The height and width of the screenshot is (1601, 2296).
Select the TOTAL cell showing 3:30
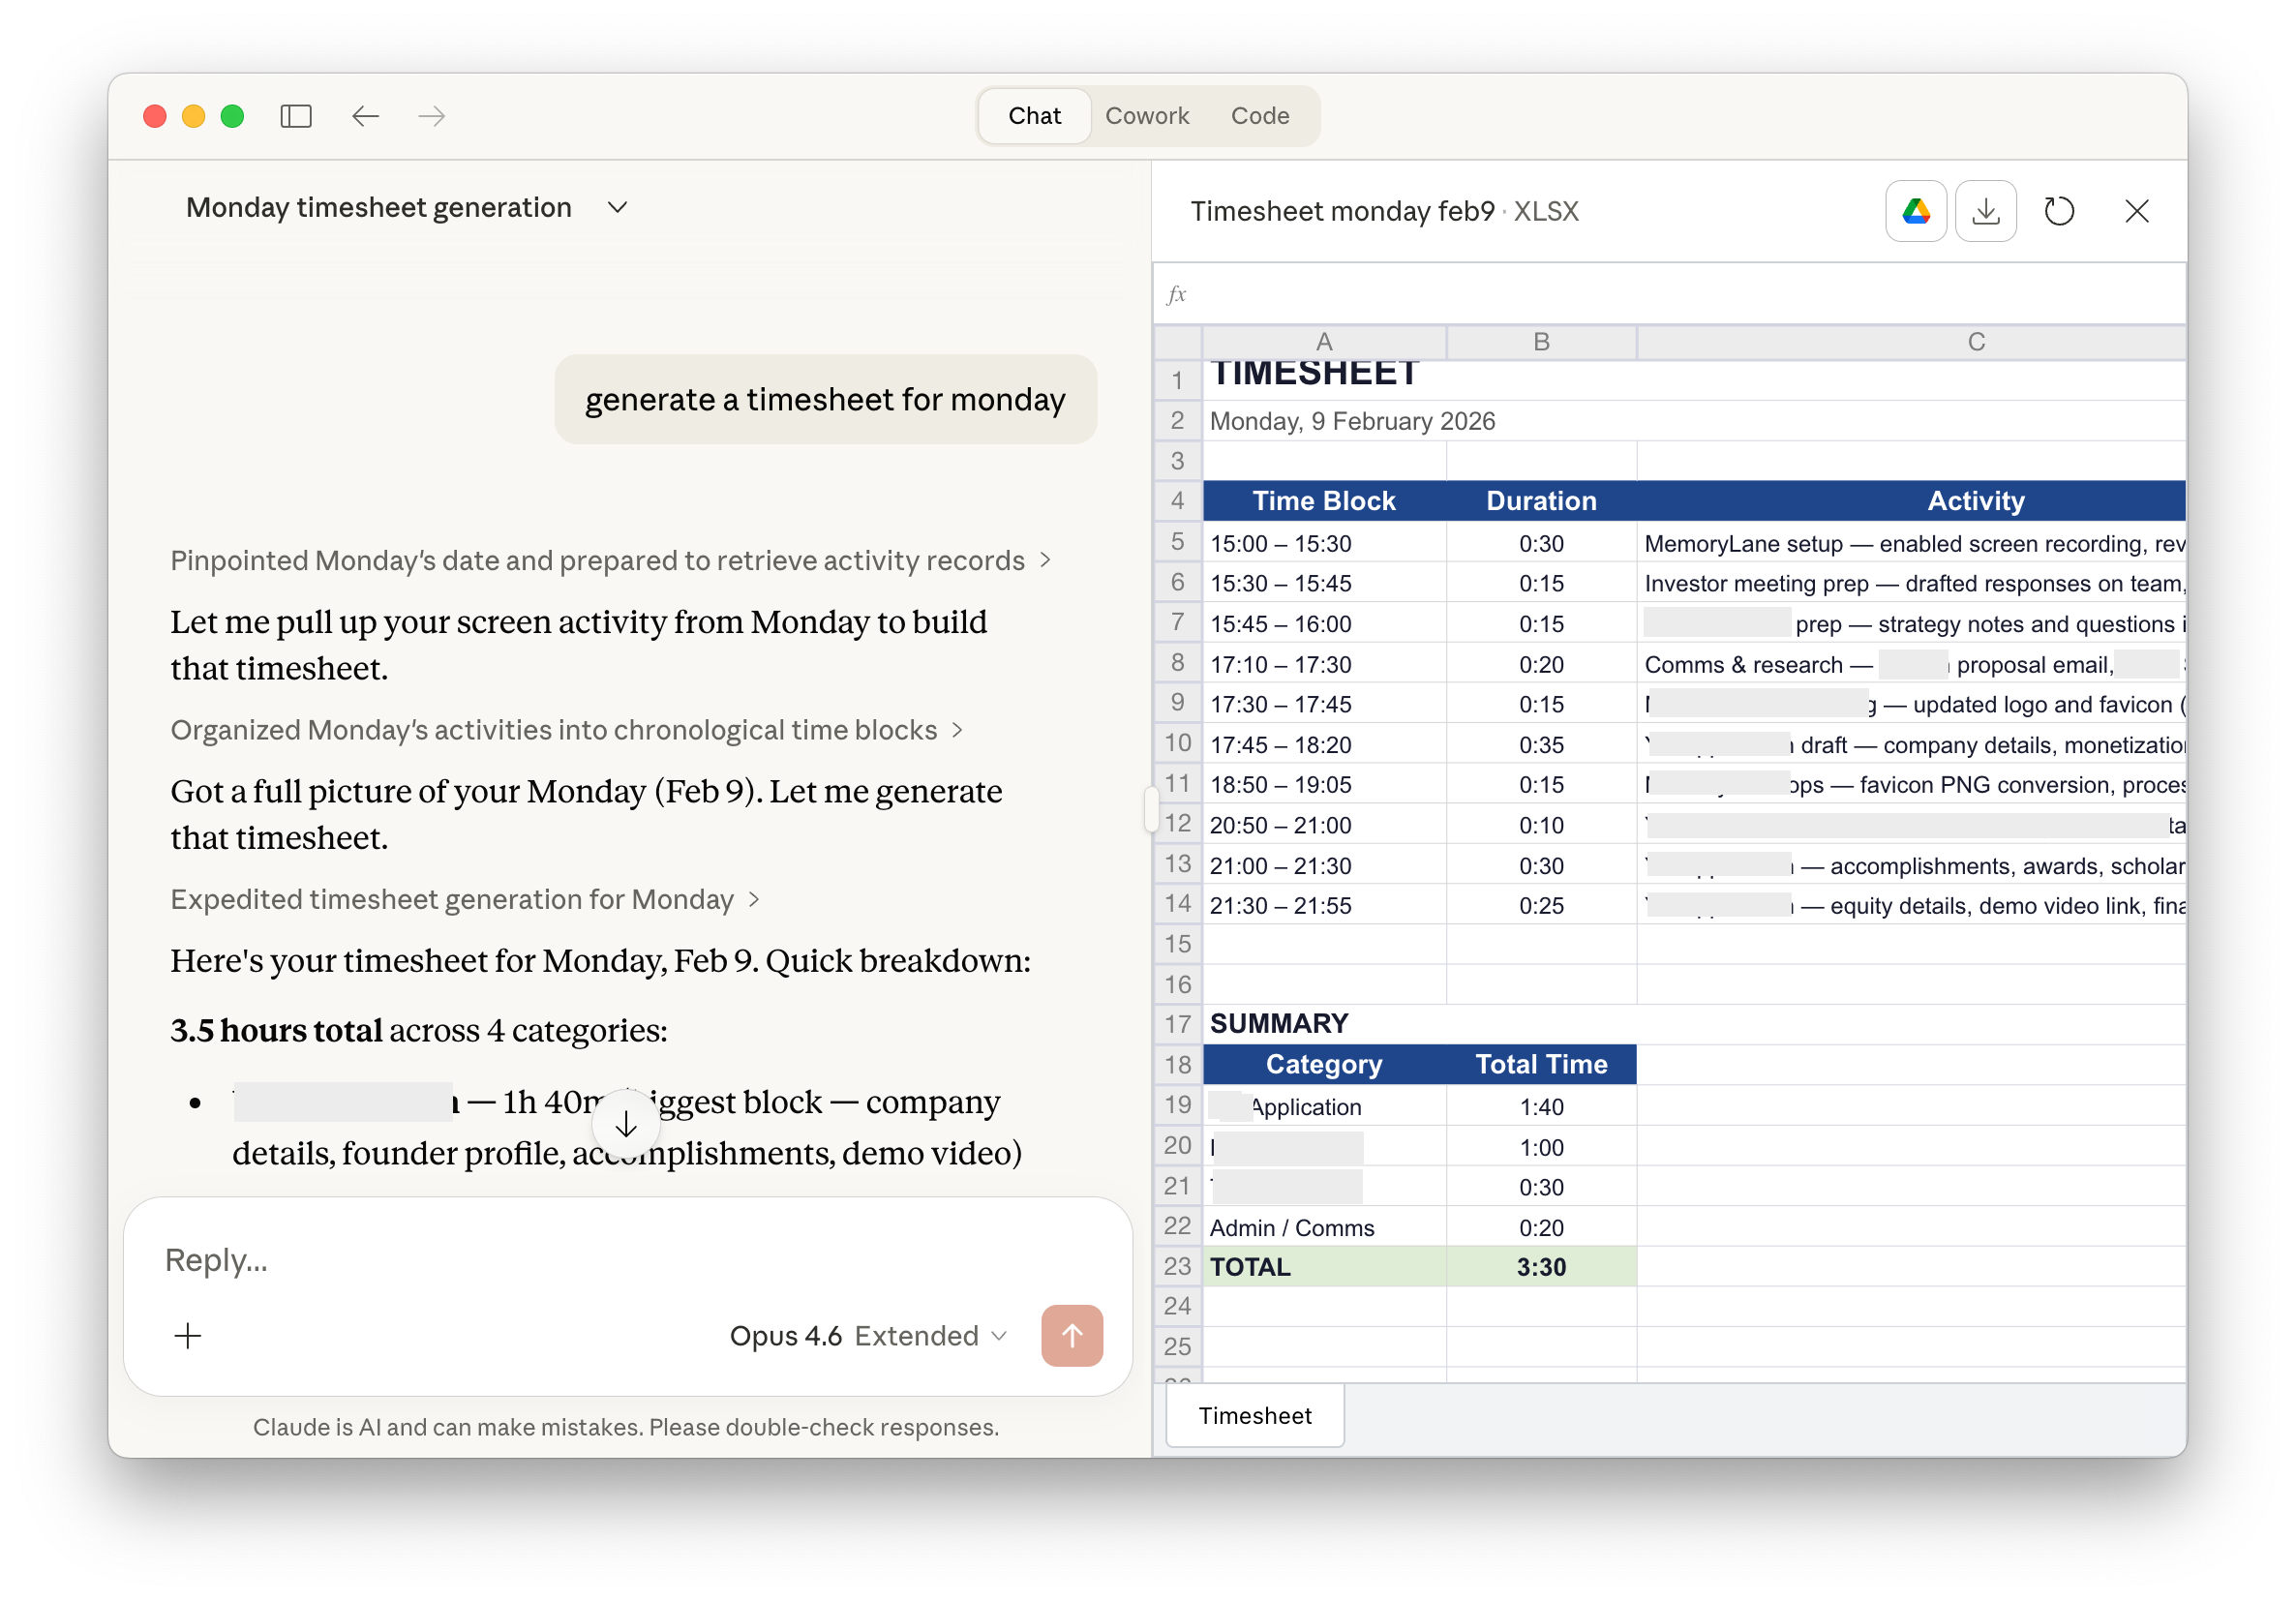(x=1540, y=1267)
